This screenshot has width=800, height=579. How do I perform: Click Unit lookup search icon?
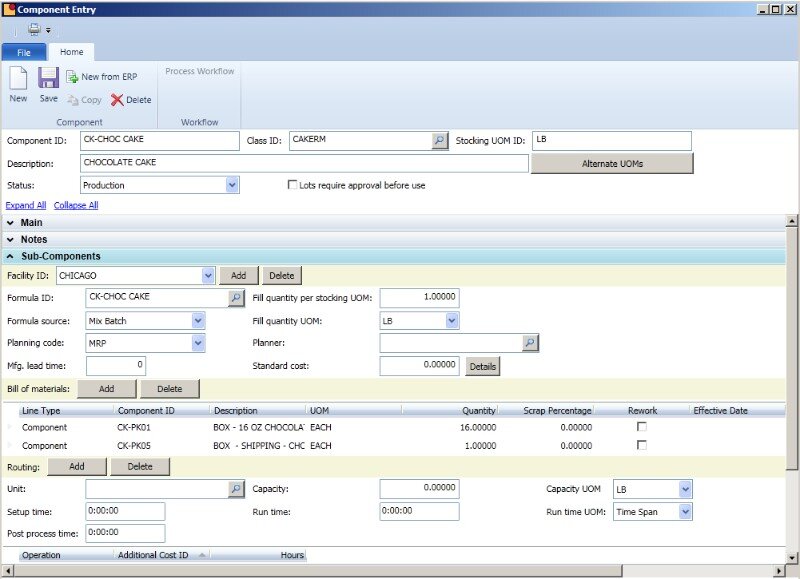coord(236,489)
